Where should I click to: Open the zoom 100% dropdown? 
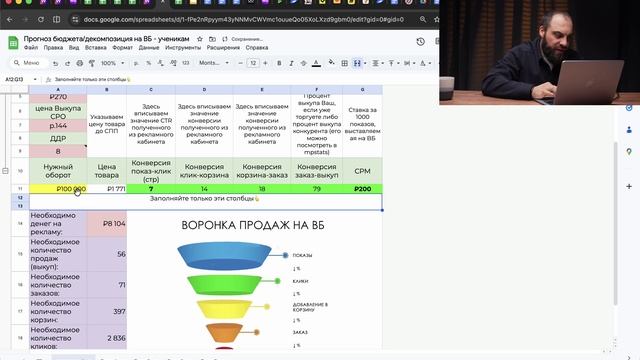click(x=112, y=63)
